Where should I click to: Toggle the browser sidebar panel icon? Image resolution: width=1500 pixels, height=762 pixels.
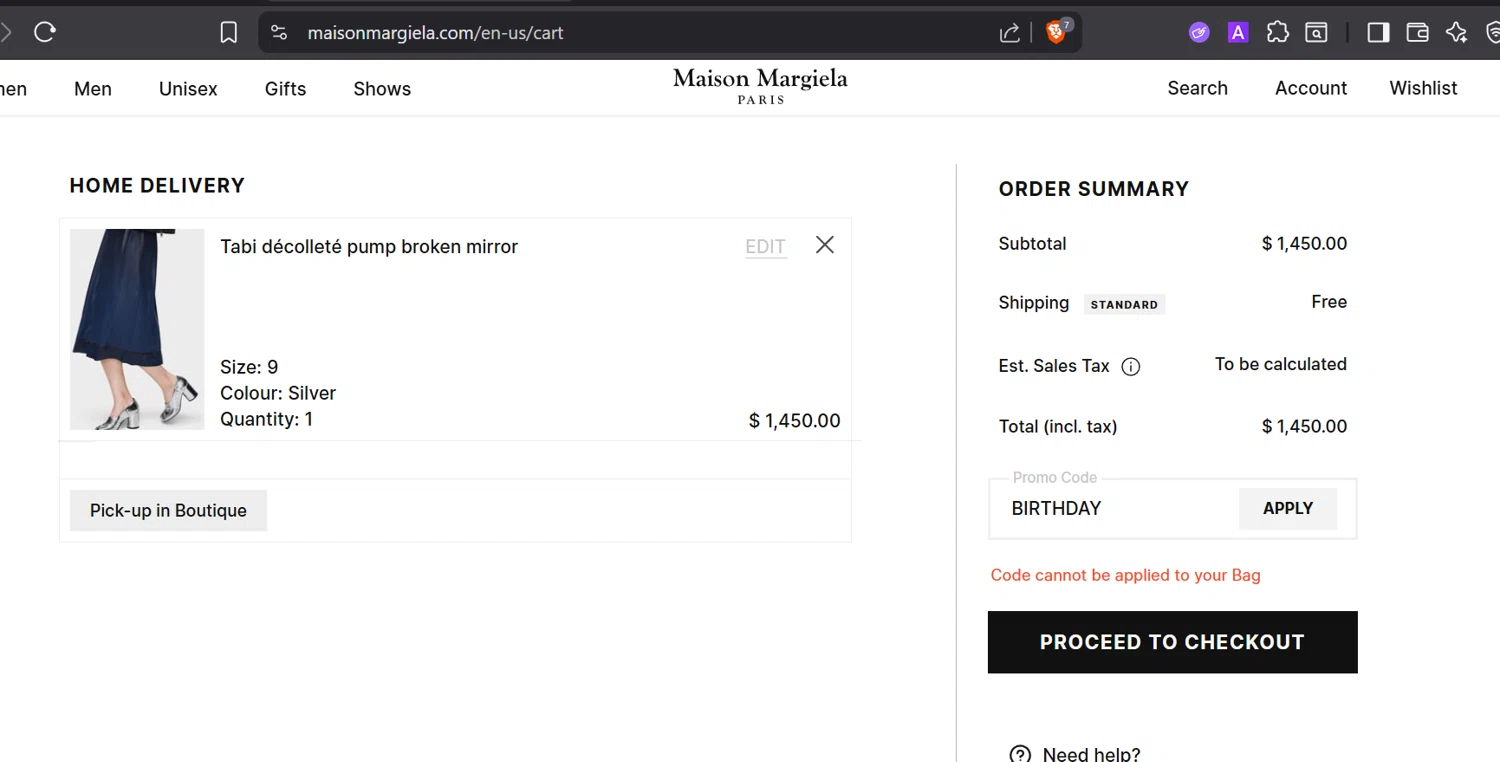click(x=1378, y=33)
